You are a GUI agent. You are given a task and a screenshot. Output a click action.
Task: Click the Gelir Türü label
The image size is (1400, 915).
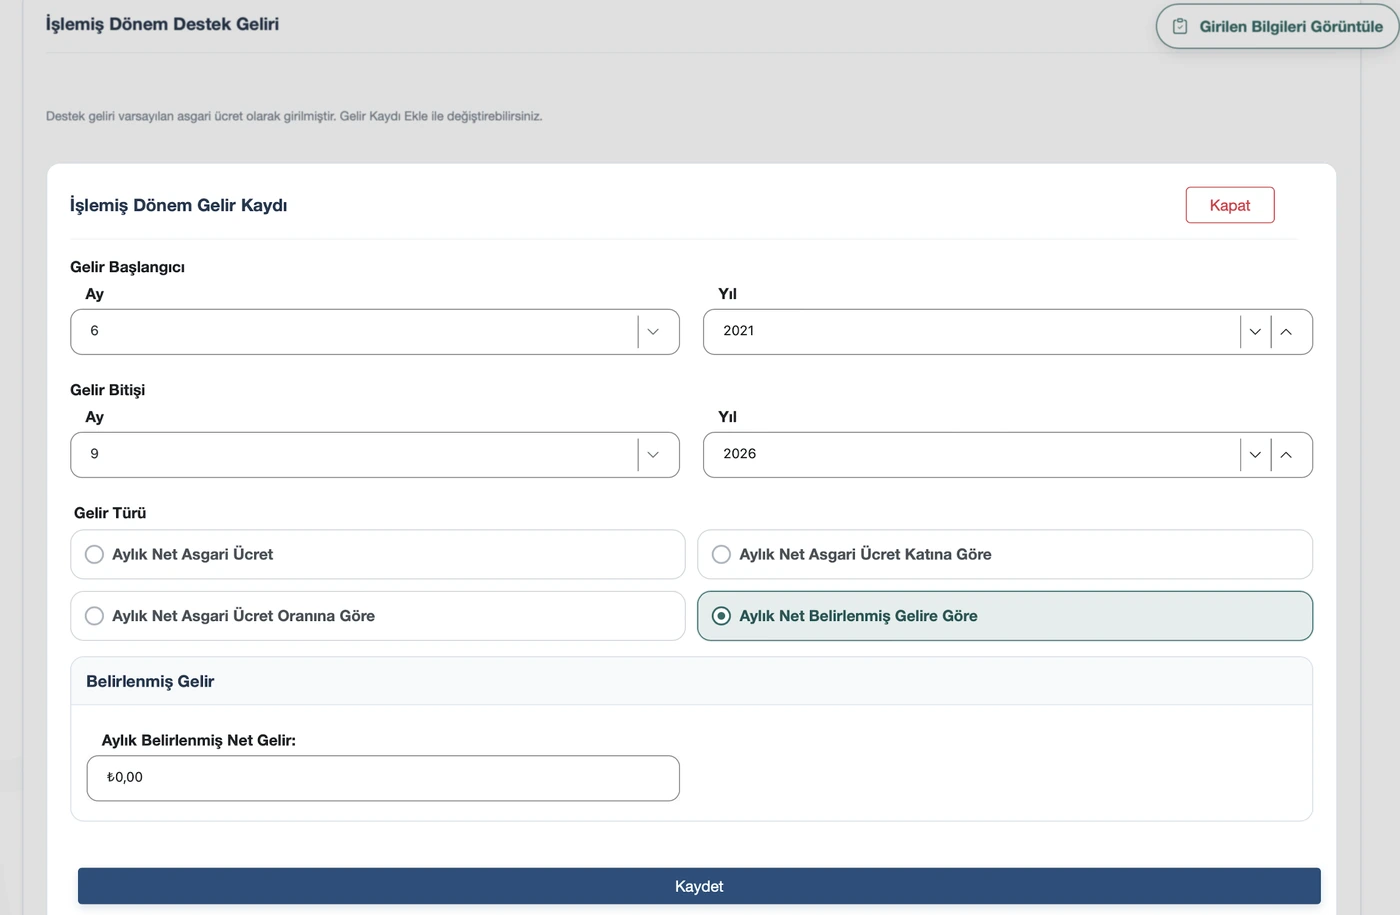(x=110, y=513)
